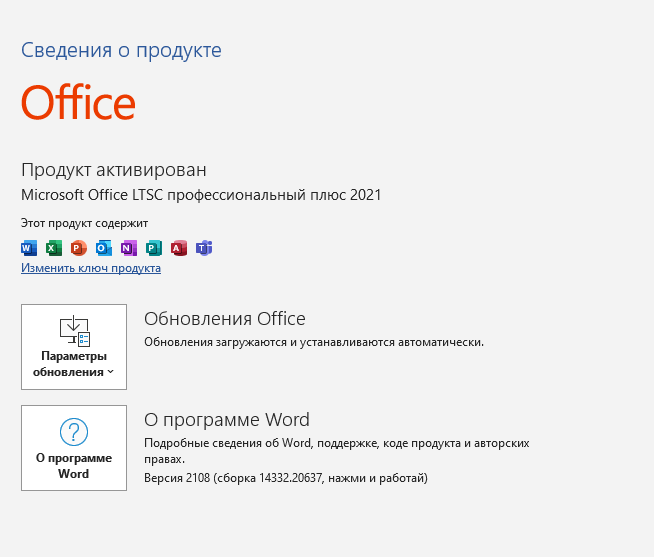
Task: Click the Сведения о продукте heading
Action: (x=121, y=50)
